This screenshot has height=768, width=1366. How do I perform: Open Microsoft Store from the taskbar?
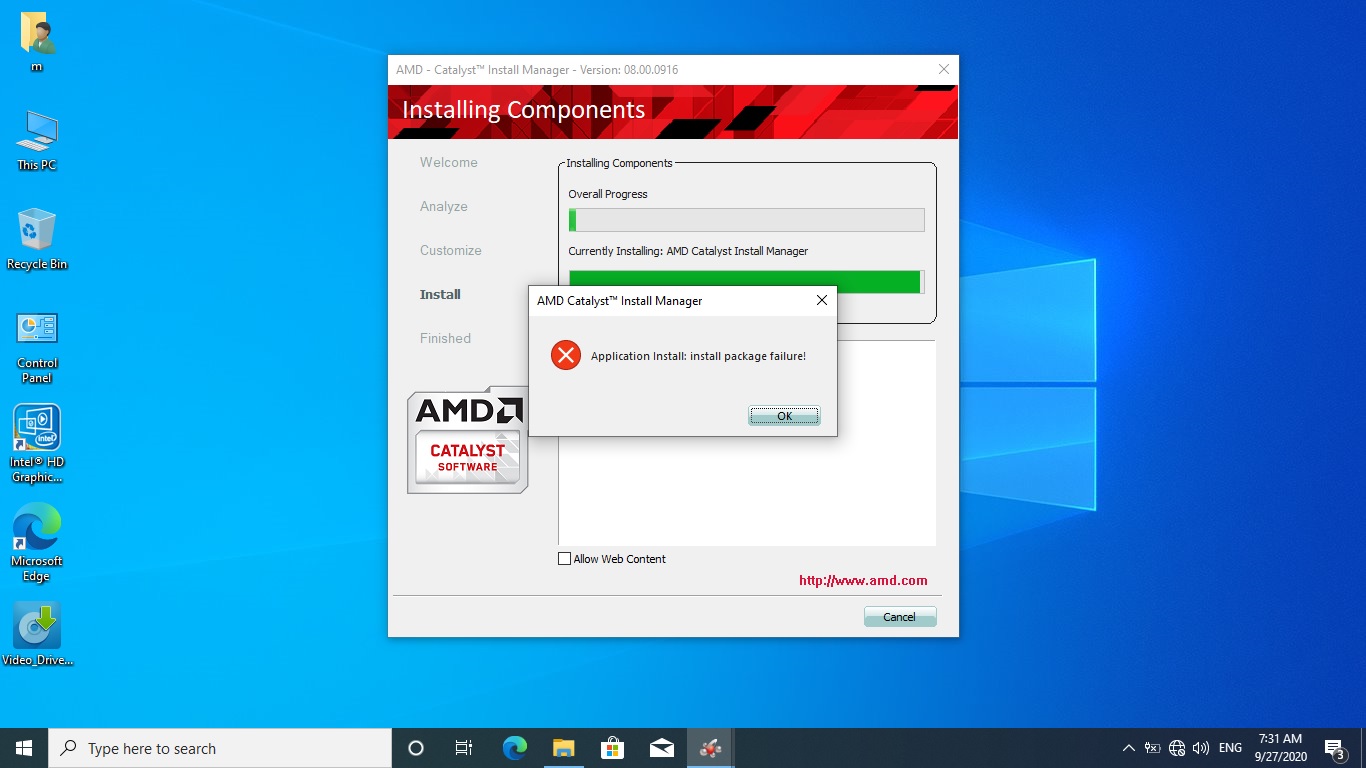(x=612, y=748)
